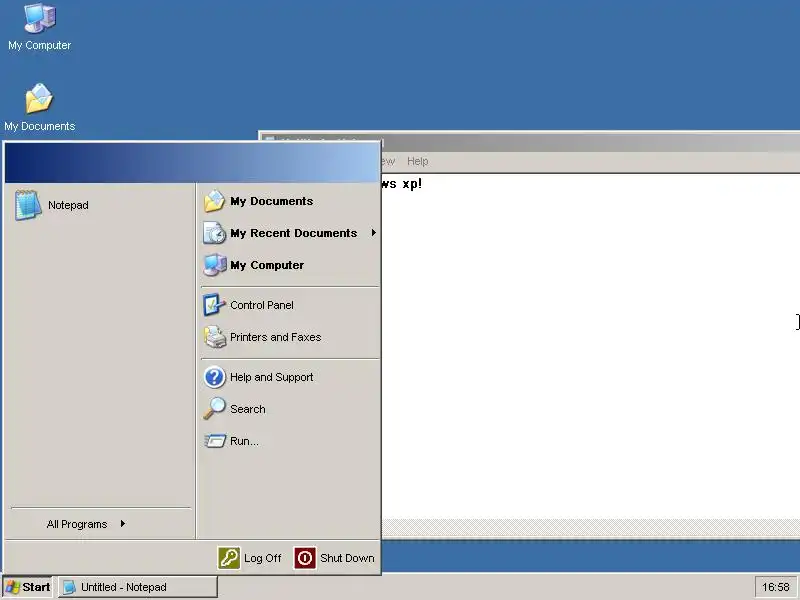This screenshot has width=800, height=600.
Task: Click inside the Notepad text area
Action: [x=591, y=347]
